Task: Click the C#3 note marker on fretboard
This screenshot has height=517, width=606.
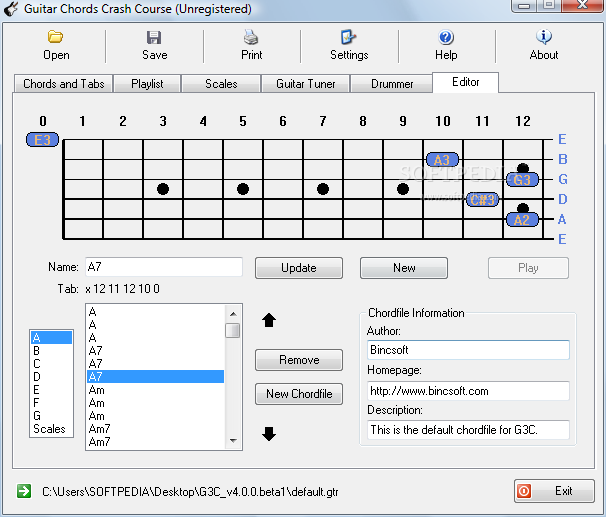Action: coord(482,199)
